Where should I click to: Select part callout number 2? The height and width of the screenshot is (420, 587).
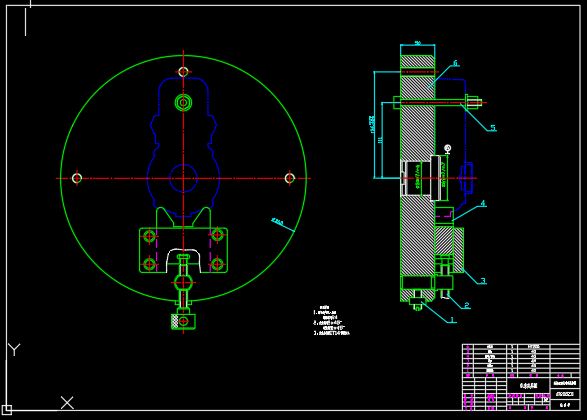(467, 305)
